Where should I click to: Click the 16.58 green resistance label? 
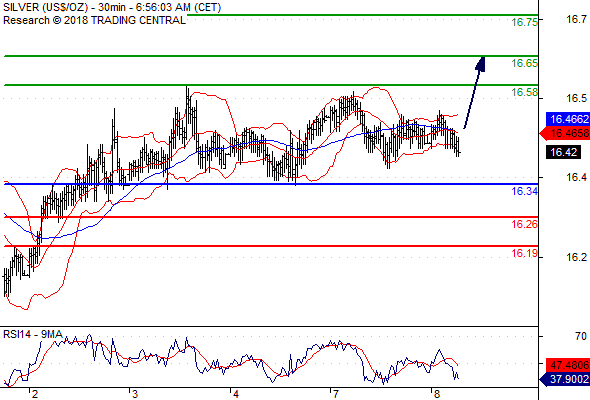pyautogui.click(x=525, y=92)
